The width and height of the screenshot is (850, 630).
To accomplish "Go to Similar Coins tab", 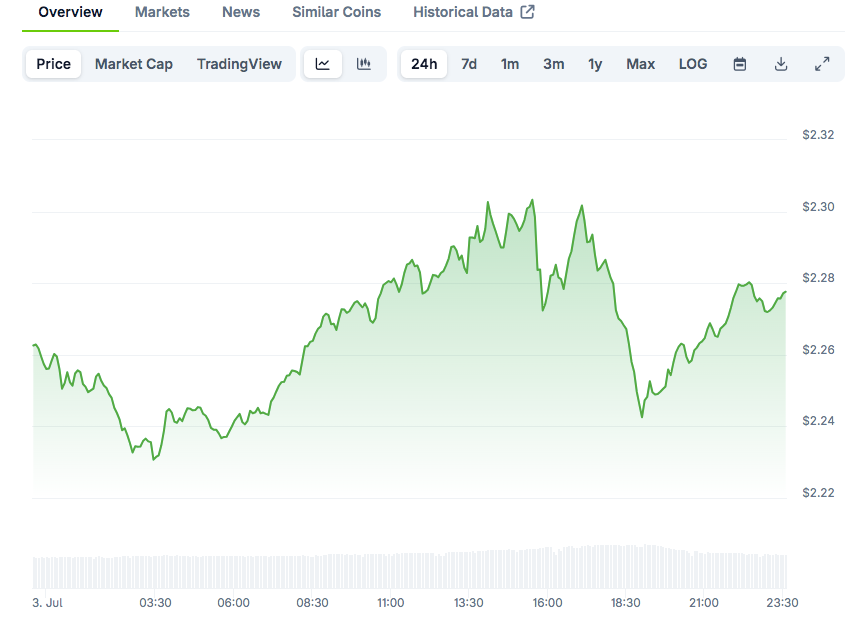I will click(x=336, y=12).
